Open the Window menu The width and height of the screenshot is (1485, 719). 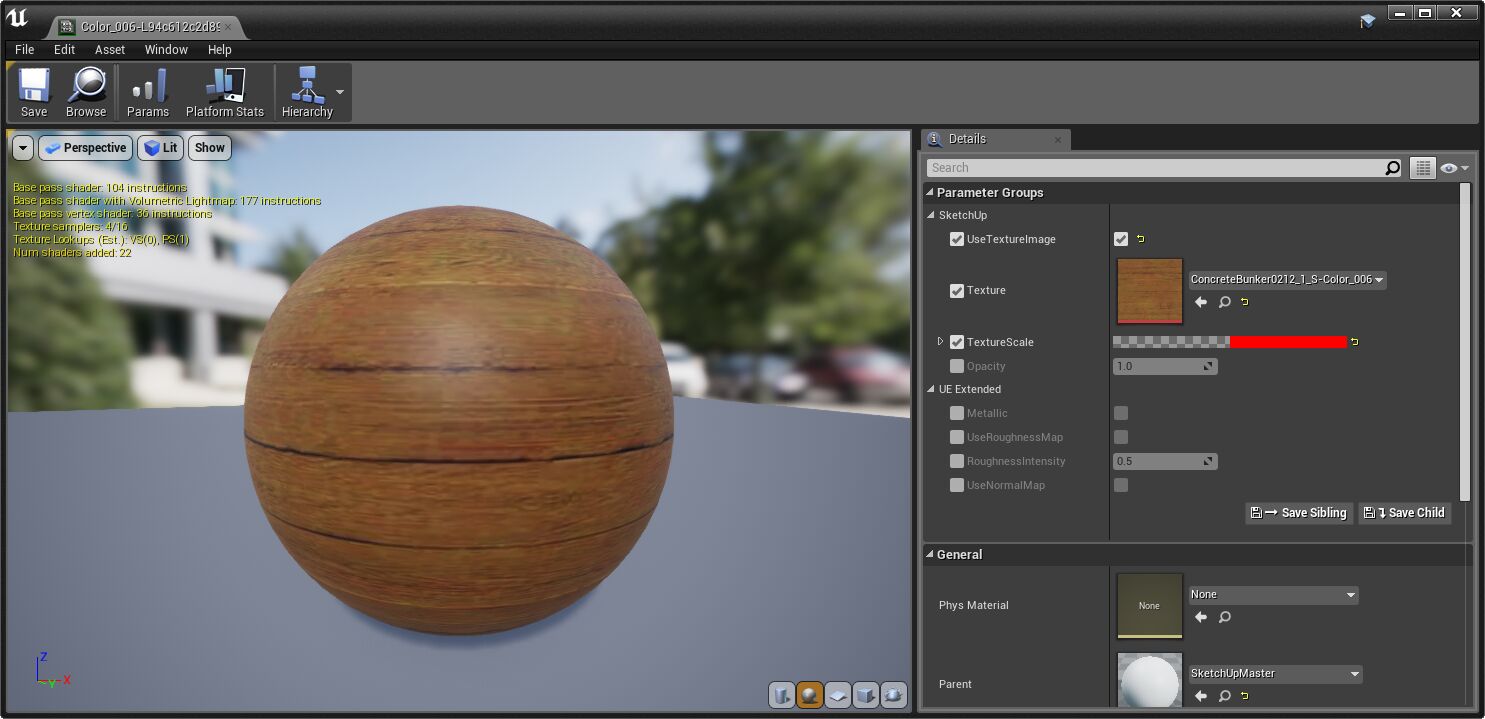pyautogui.click(x=166, y=49)
